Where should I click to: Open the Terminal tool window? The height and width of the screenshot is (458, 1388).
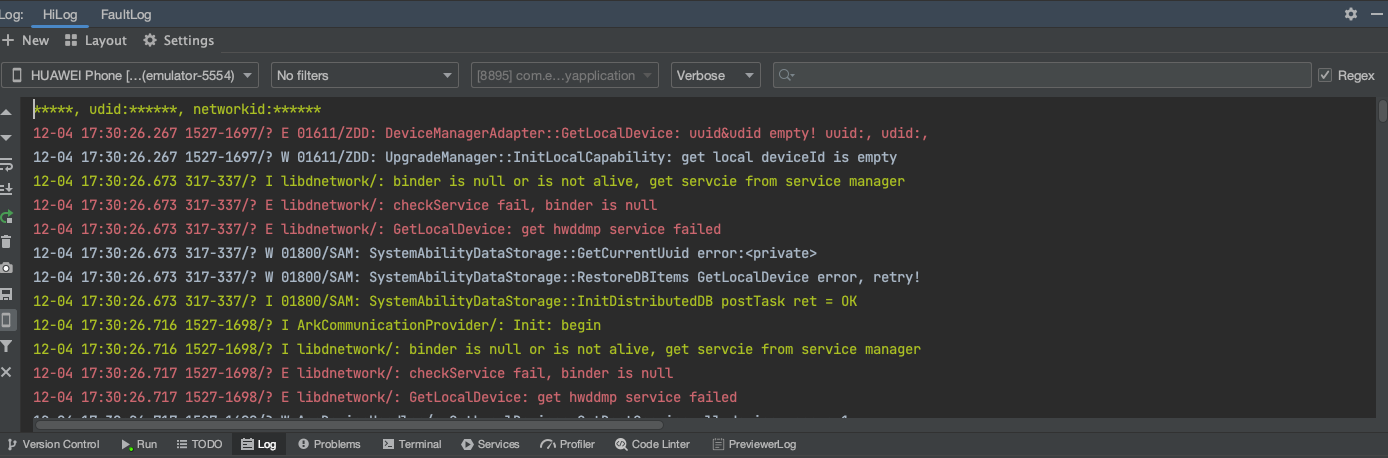point(412,444)
